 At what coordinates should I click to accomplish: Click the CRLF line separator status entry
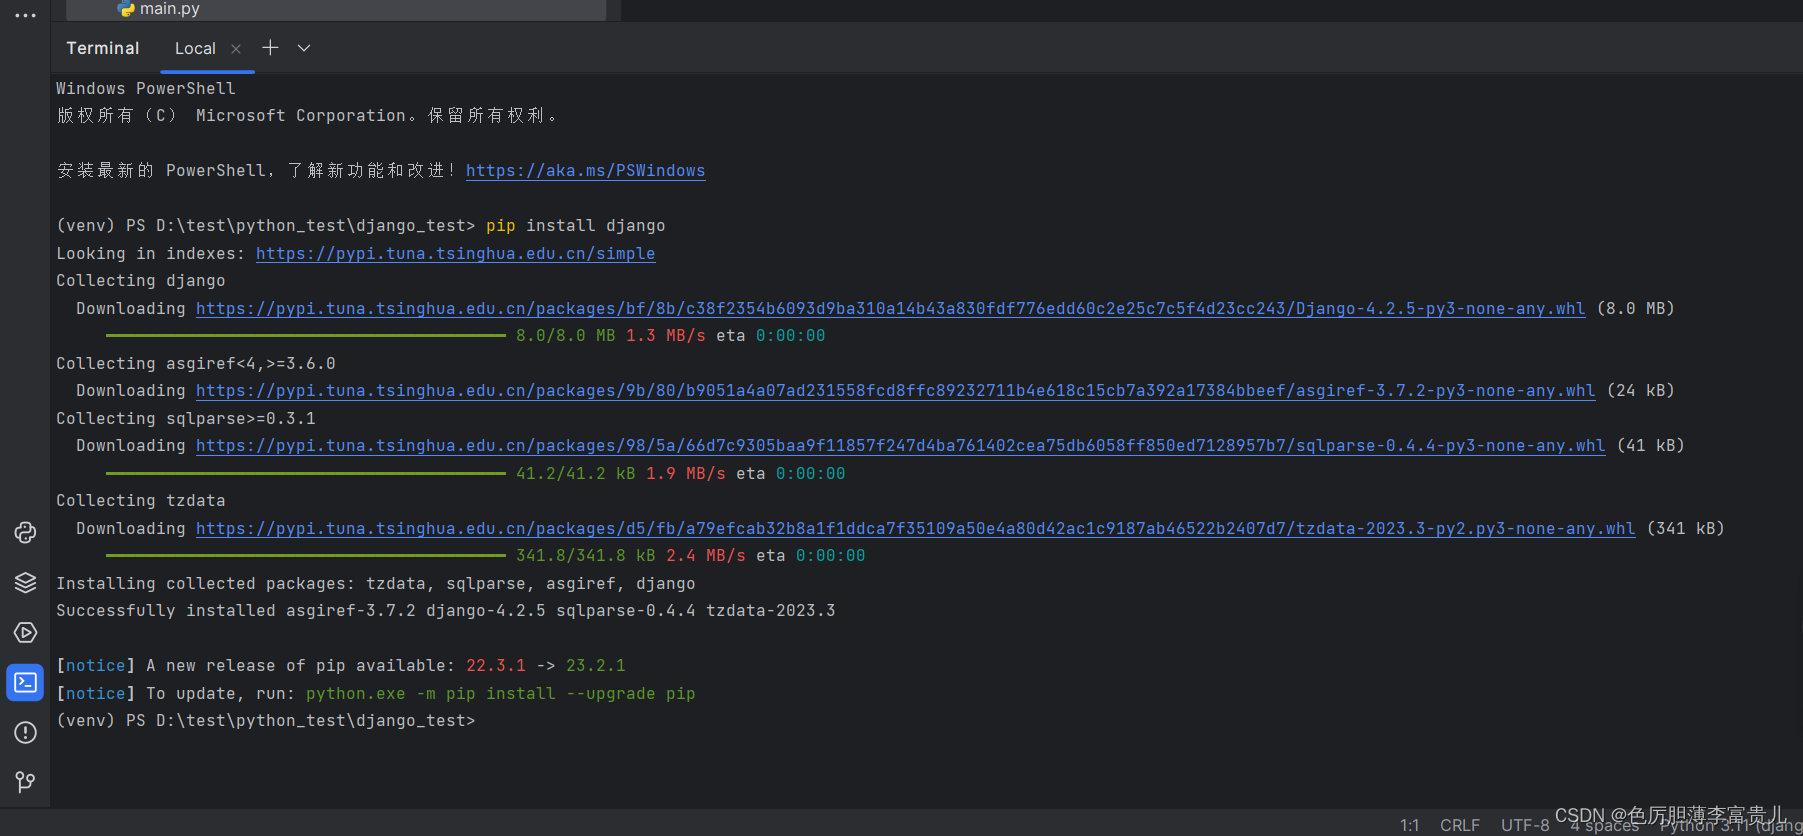1459,825
